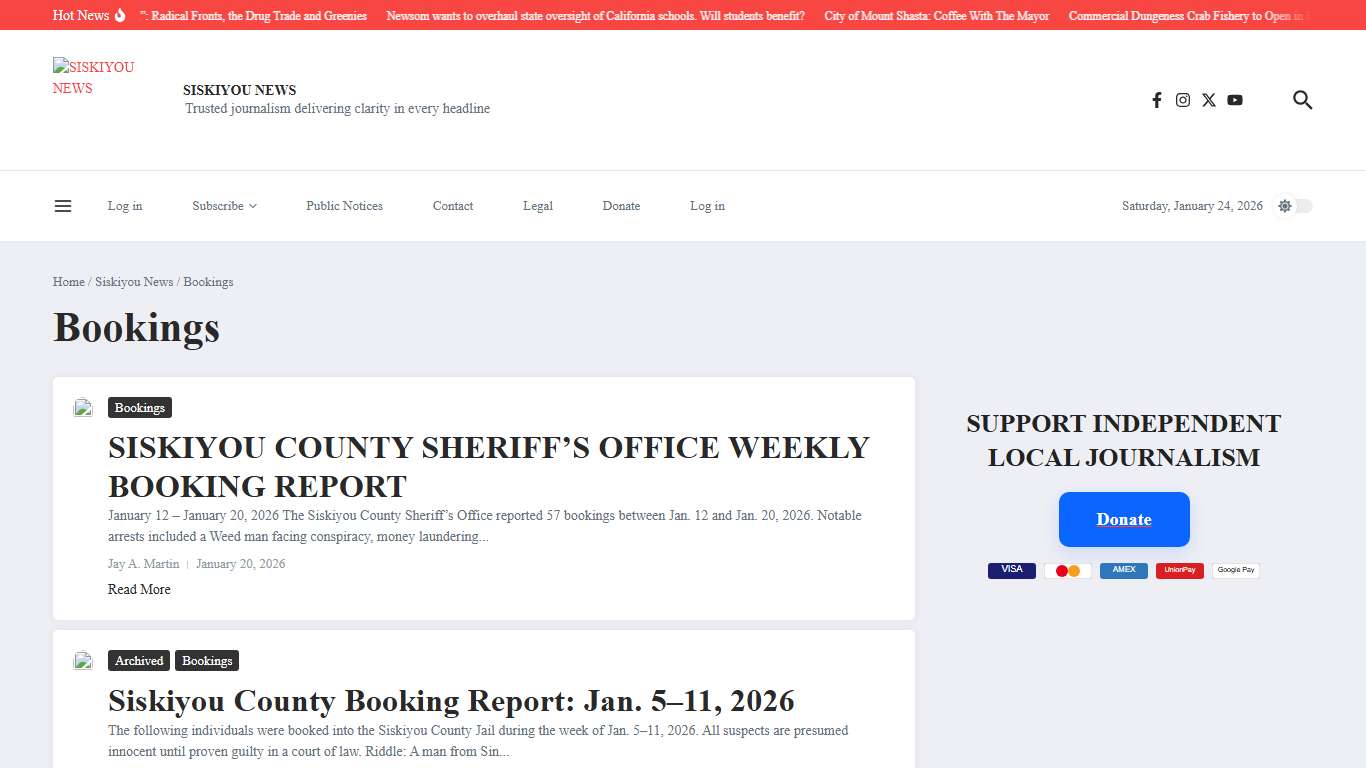Click the flame icon next to Hot News

point(118,15)
